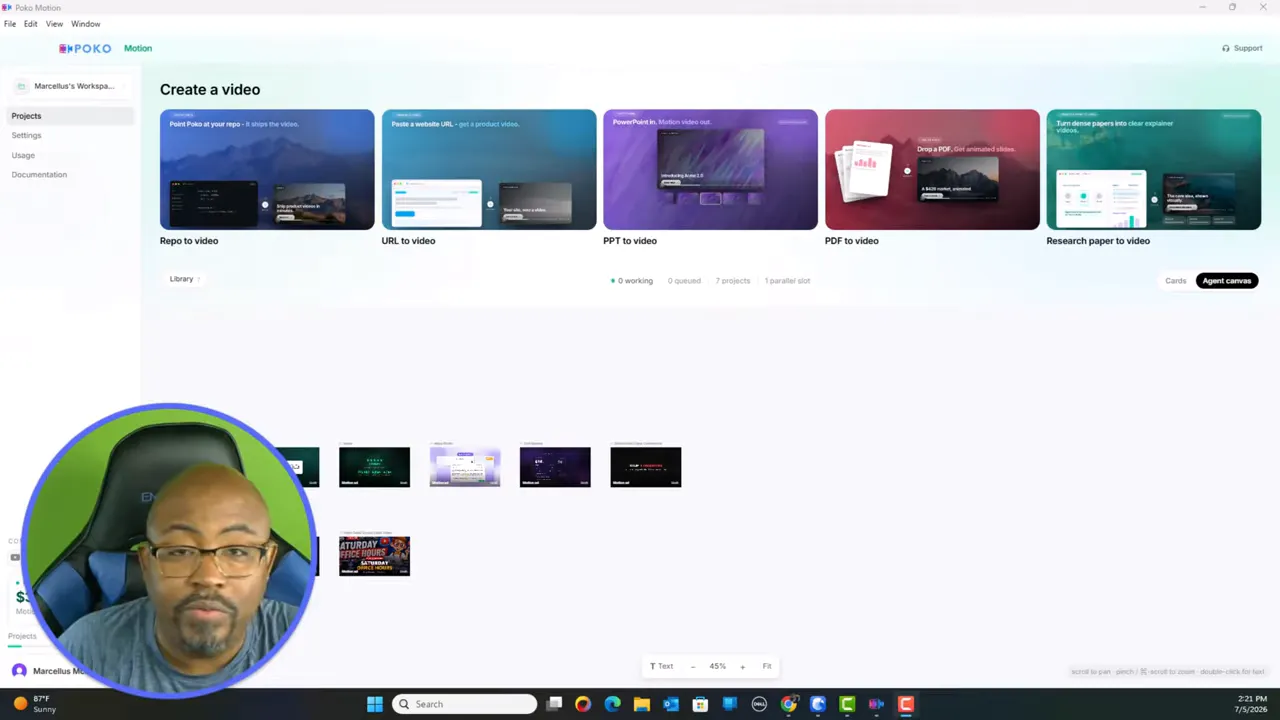Open Outlook from the taskbar
The image size is (1280, 720).
(x=671, y=704)
